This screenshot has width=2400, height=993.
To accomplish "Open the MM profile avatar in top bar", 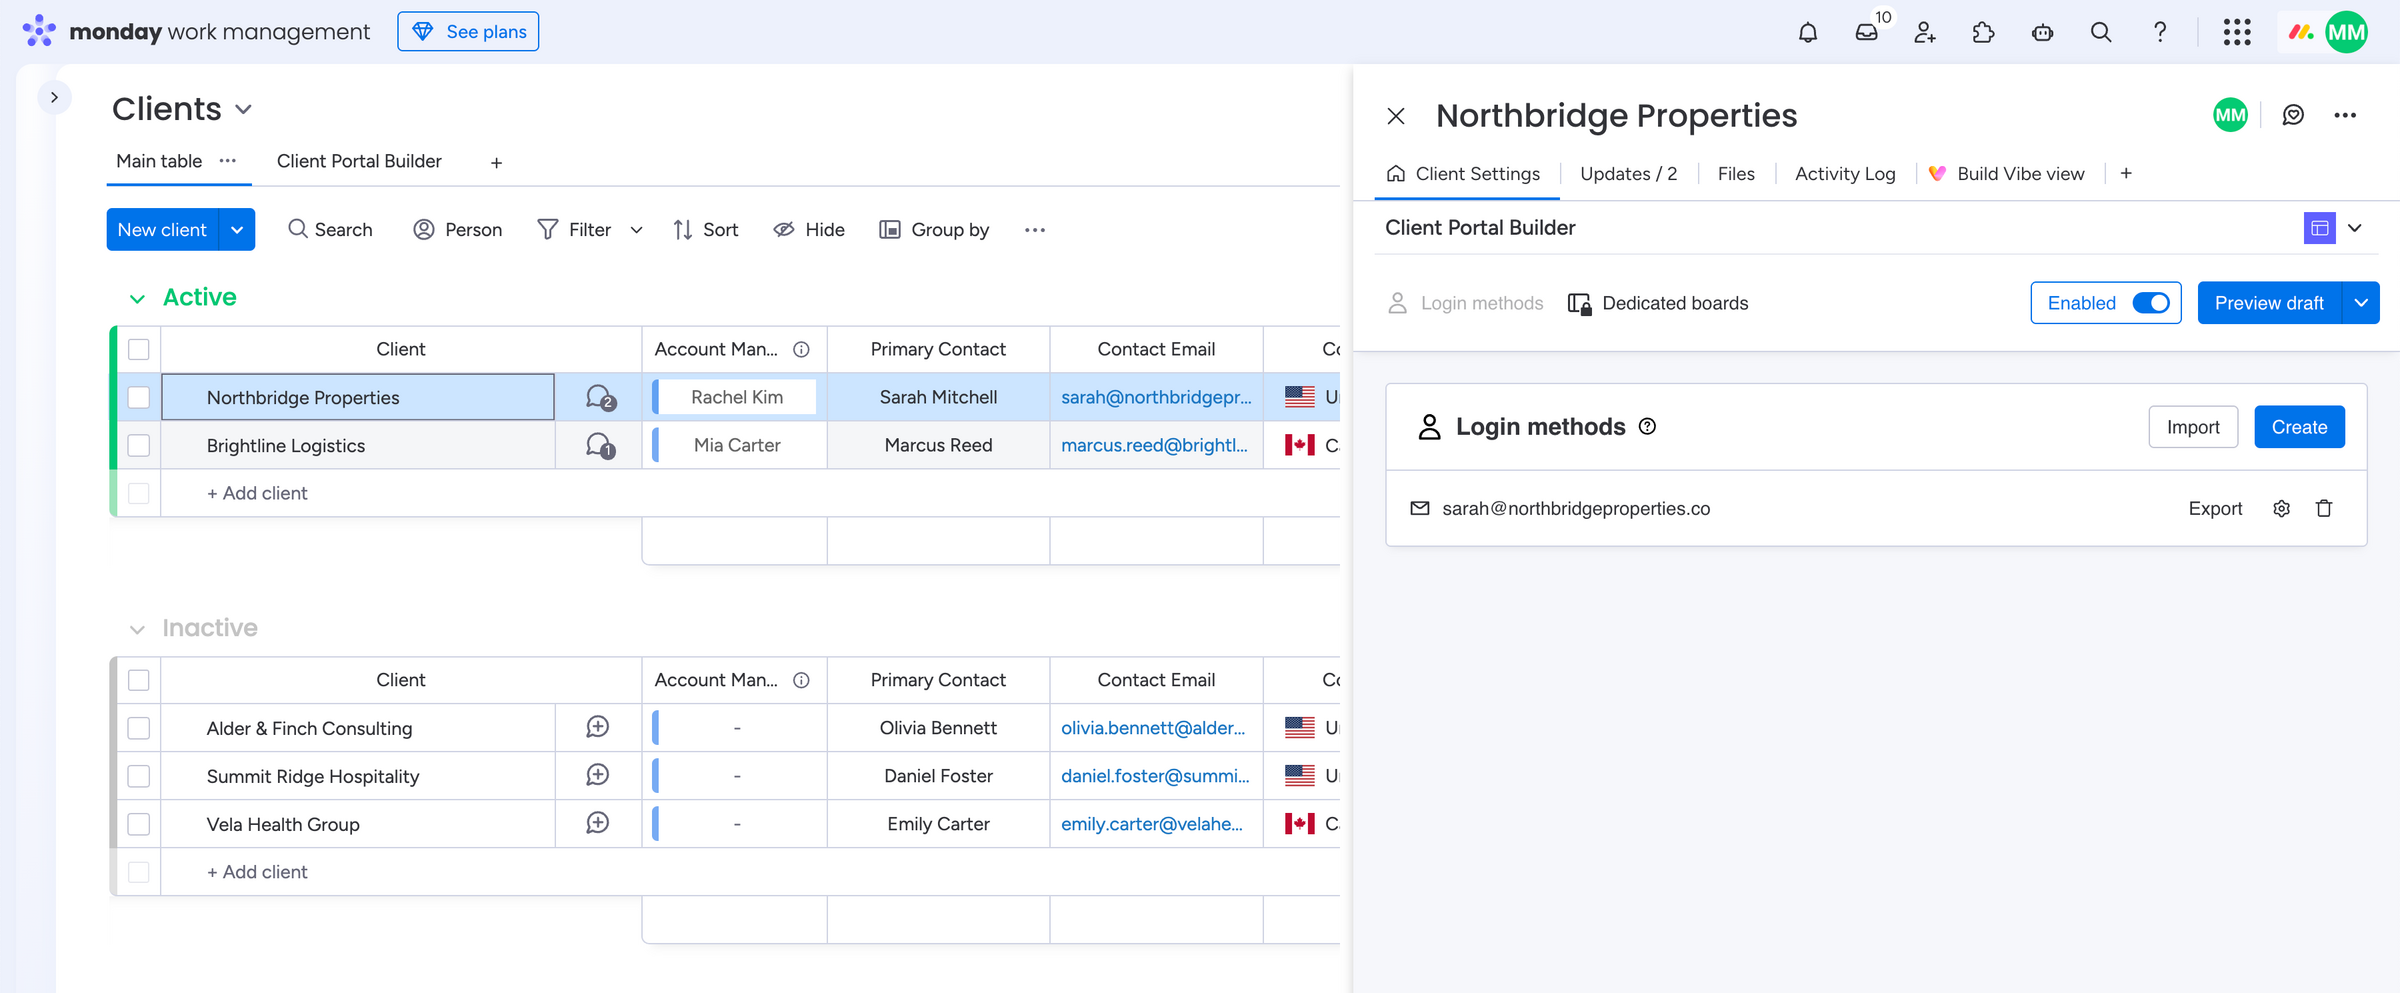I will 2346,32.
